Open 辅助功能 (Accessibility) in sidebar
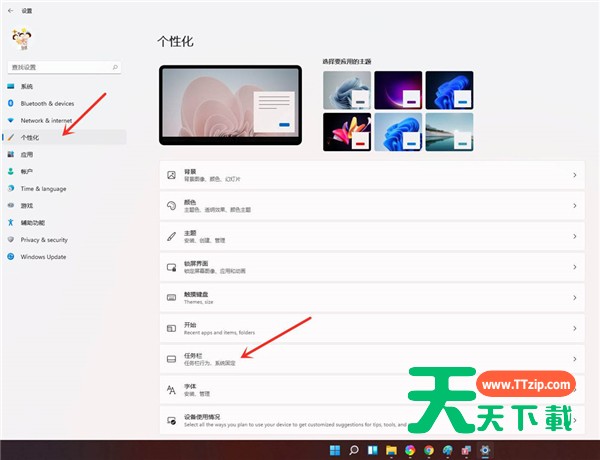Viewport: 600px width, 460px height. (64, 223)
